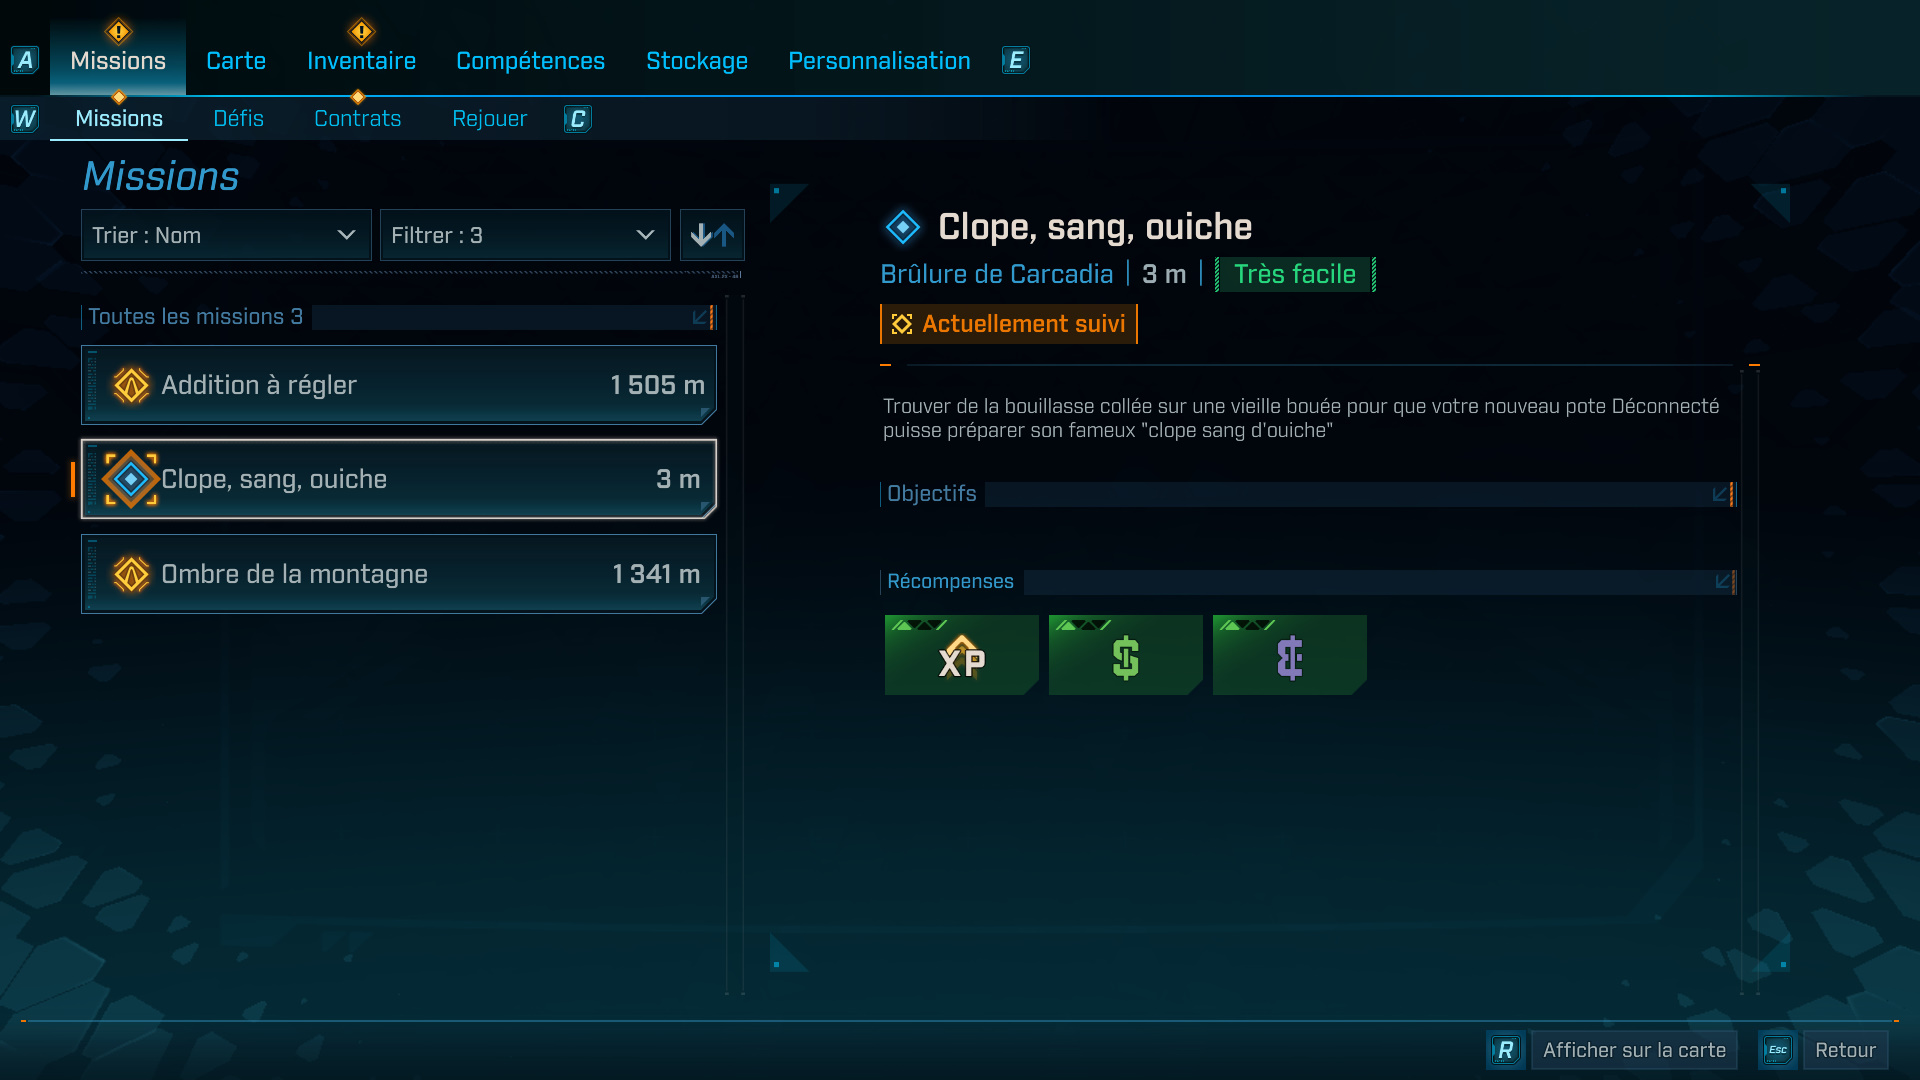Click the Retour button

point(1845,1050)
